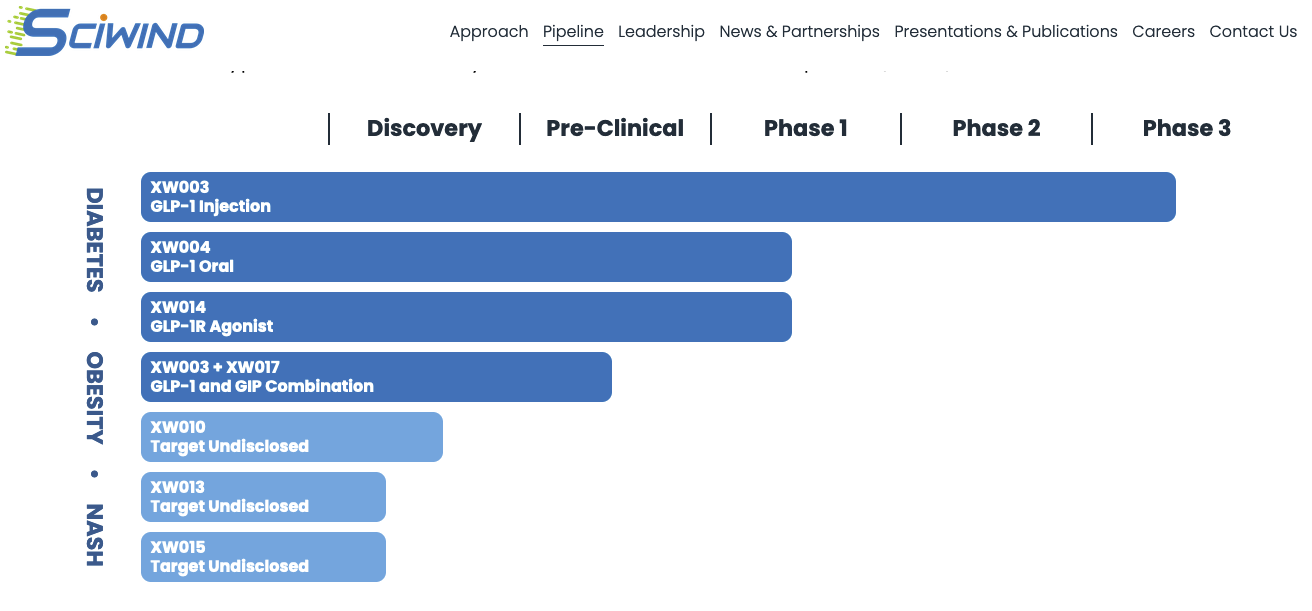
Task: Click the Phase 2 column header
Action: pyautogui.click(x=996, y=129)
